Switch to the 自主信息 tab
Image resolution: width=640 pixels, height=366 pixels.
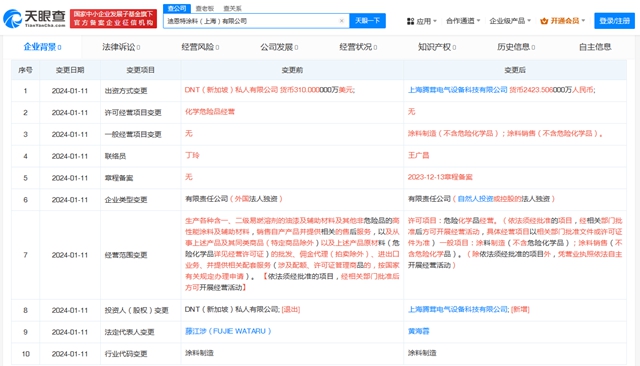pyautogui.click(x=595, y=47)
